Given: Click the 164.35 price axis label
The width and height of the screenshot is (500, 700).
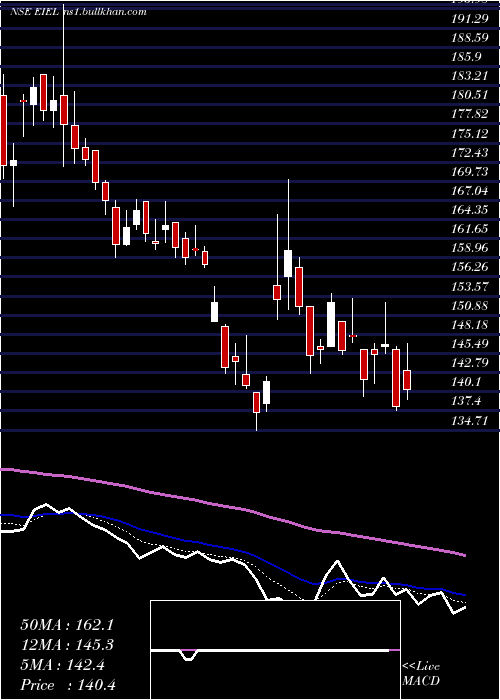Looking at the screenshot, I should pos(470,210).
